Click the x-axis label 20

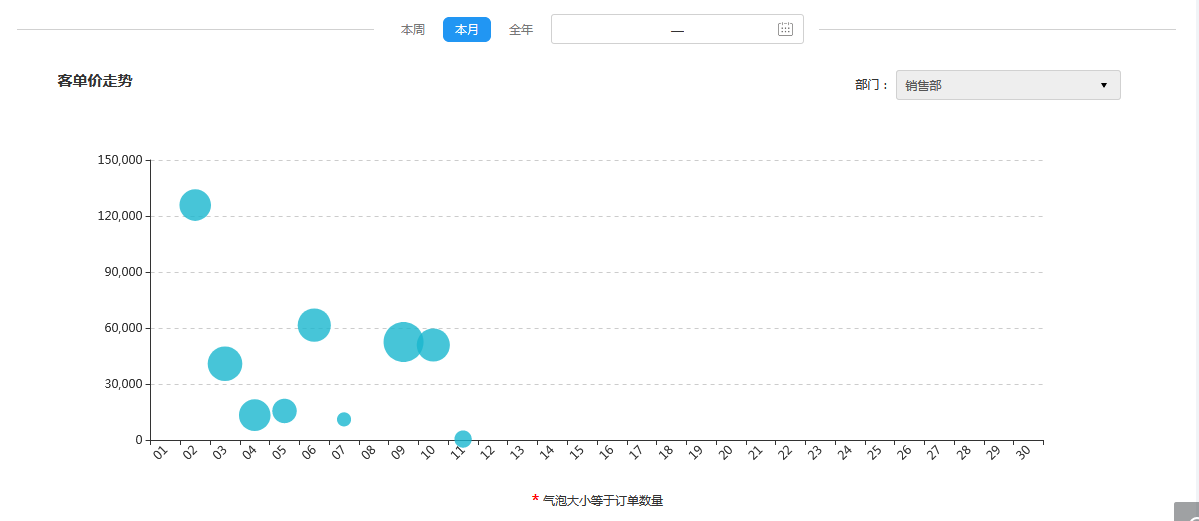[x=726, y=451]
